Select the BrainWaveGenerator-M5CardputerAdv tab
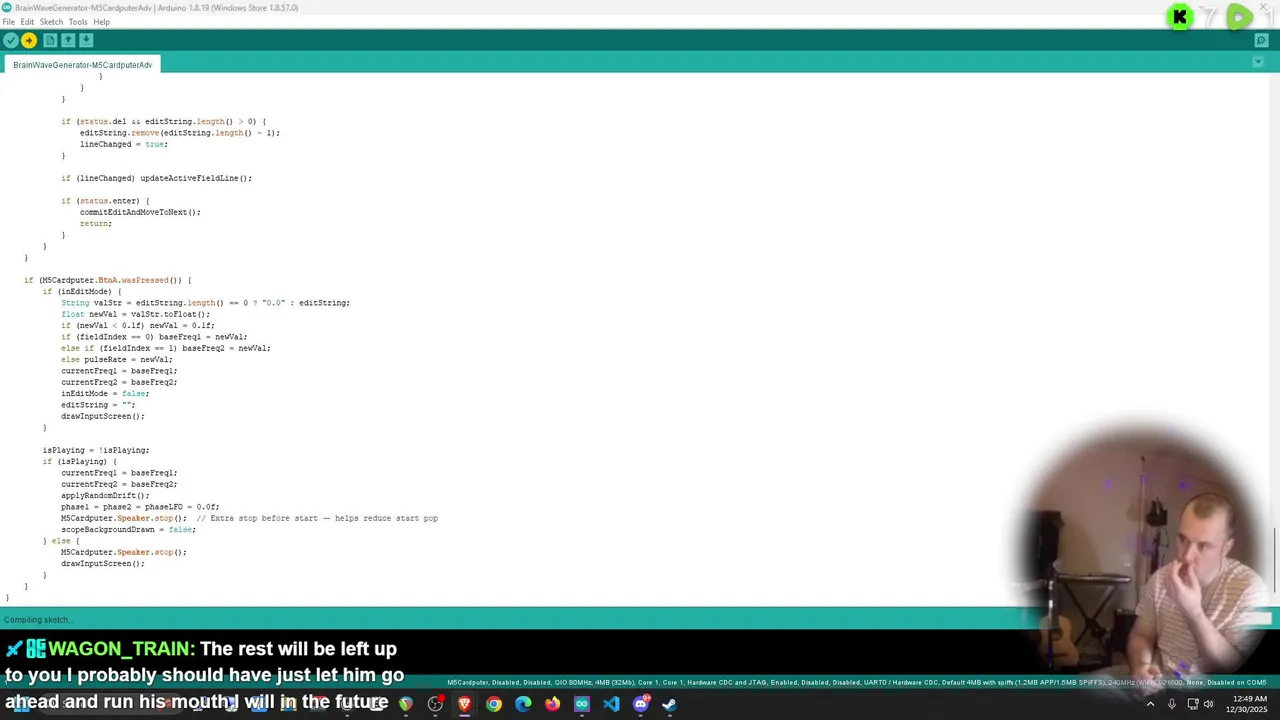The height and width of the screenshot is (720, 1280). (83, 65)
